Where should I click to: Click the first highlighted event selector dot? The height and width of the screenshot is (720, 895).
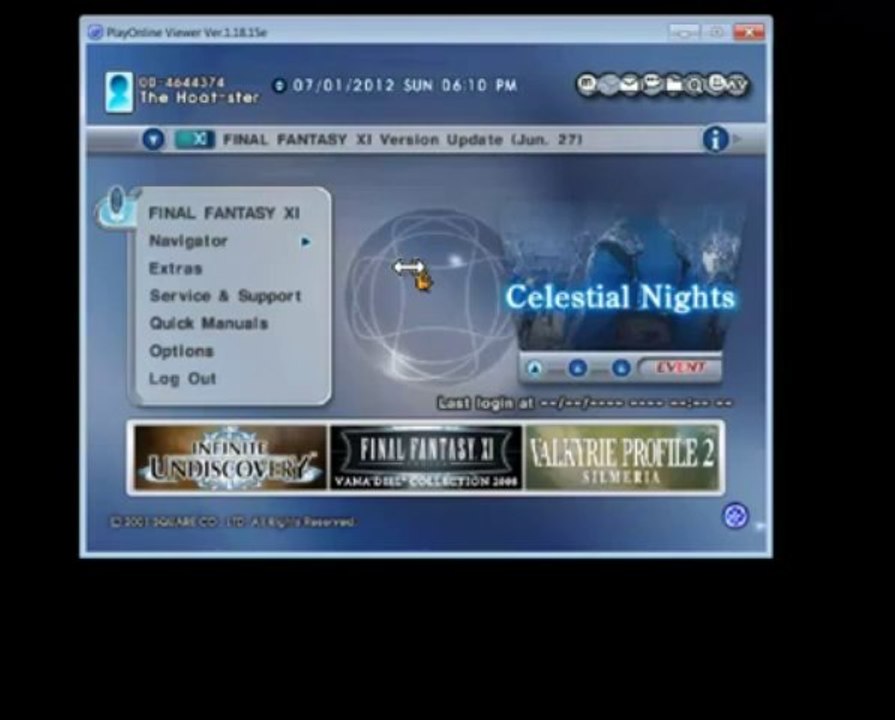coord(534,368)
